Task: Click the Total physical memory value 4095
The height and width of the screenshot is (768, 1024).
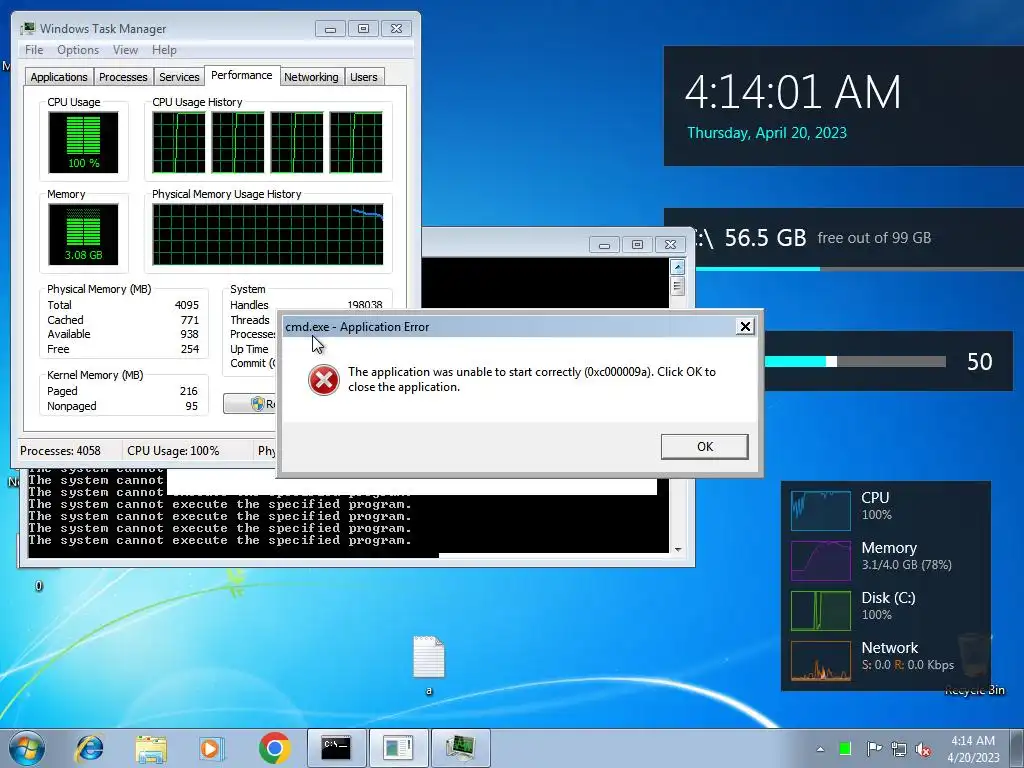Action: 187,305
